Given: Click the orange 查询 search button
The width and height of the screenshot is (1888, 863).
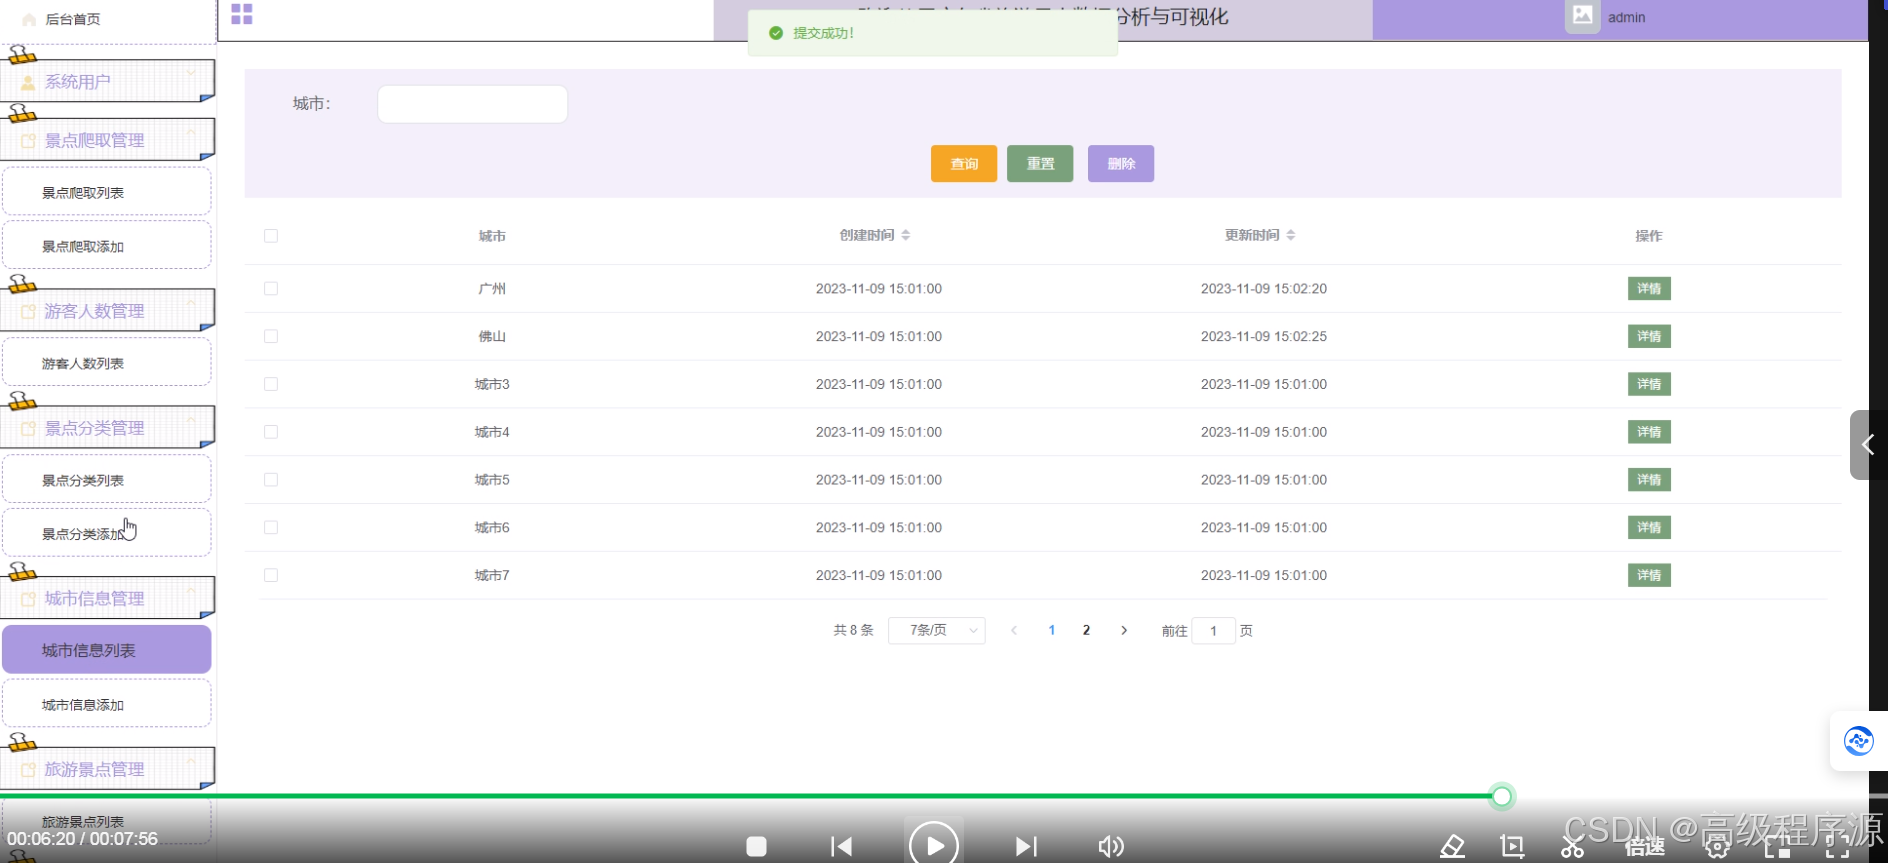Looking at the screenshot, I should tap(964, 164).
